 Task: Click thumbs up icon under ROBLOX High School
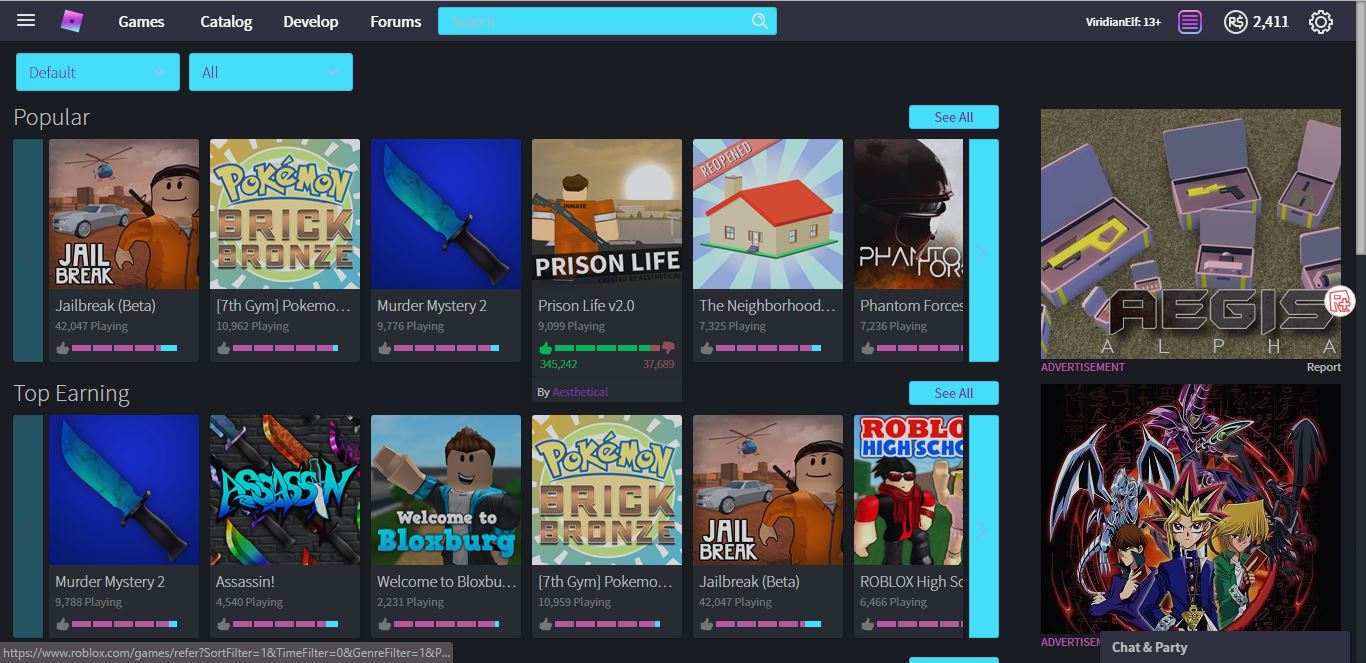(x=867, y=624)
